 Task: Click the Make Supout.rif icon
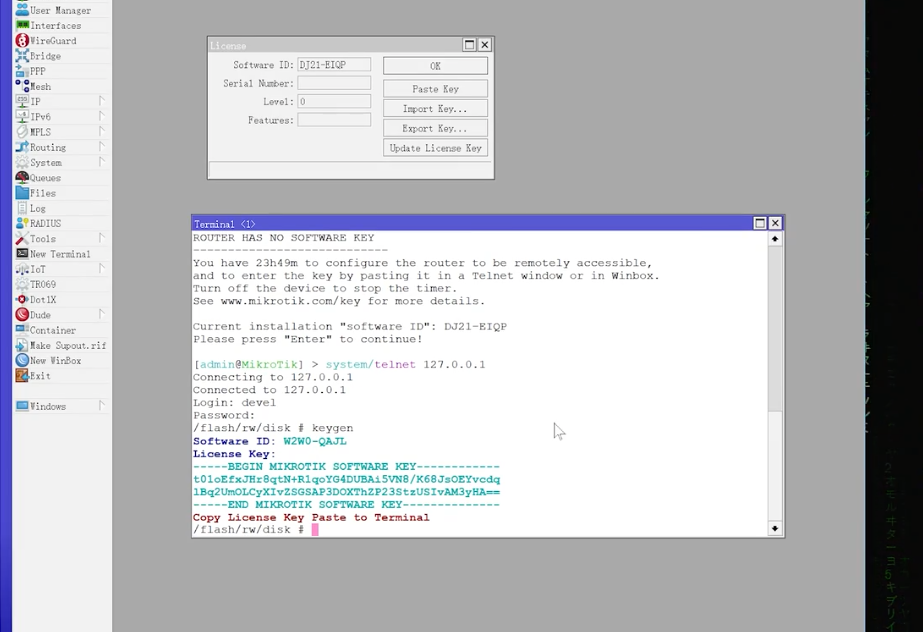(x=22, y=345)
